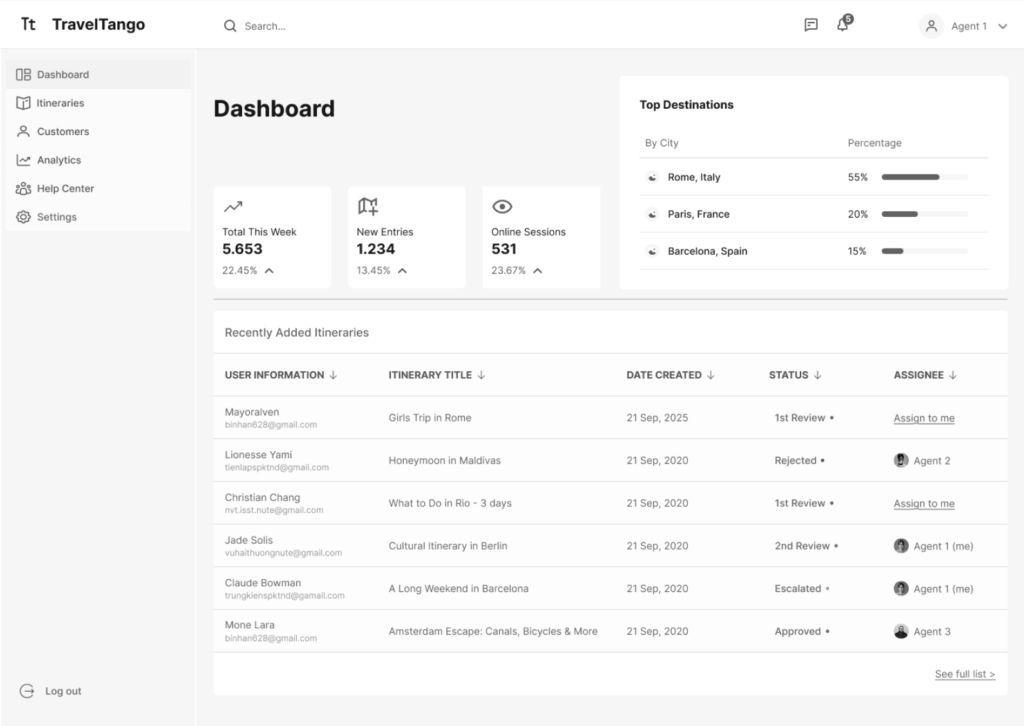The image size is (1024, 726).
Task: Open the notifications bell icon
Action: point(843,25)
